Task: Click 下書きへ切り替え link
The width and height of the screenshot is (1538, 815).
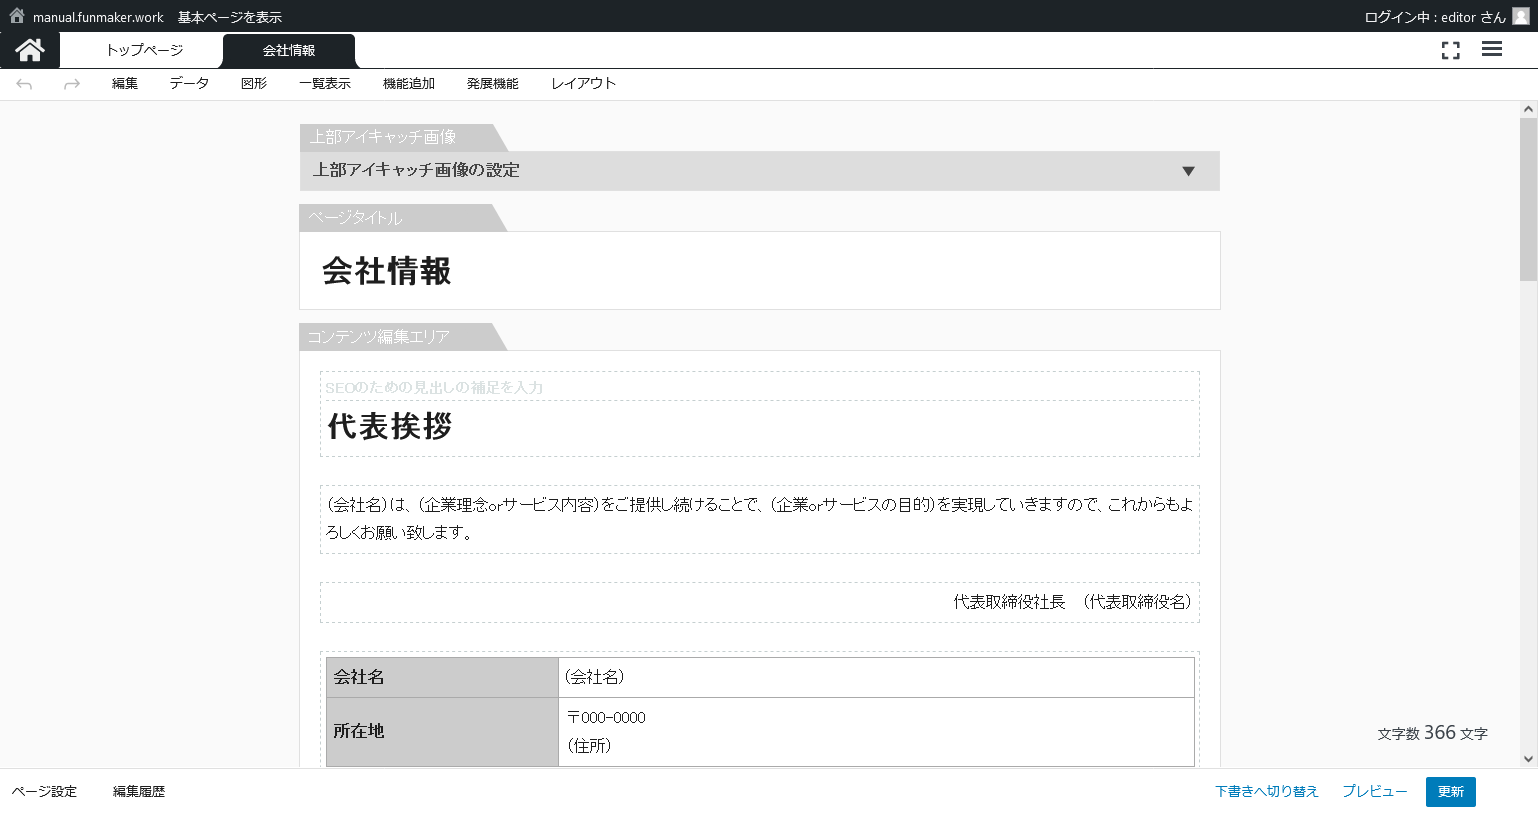Action: [x=1267, y=791]
